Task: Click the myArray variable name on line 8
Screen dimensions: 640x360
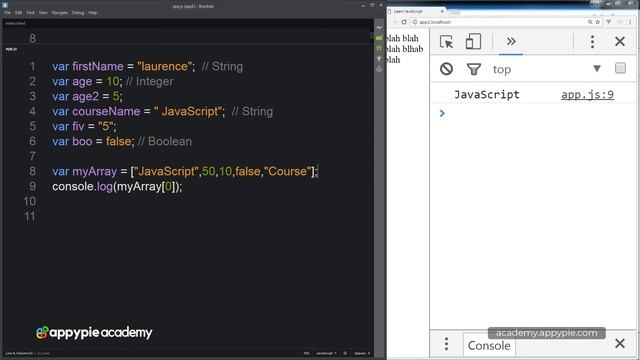Action: click(x=94, y=171)
